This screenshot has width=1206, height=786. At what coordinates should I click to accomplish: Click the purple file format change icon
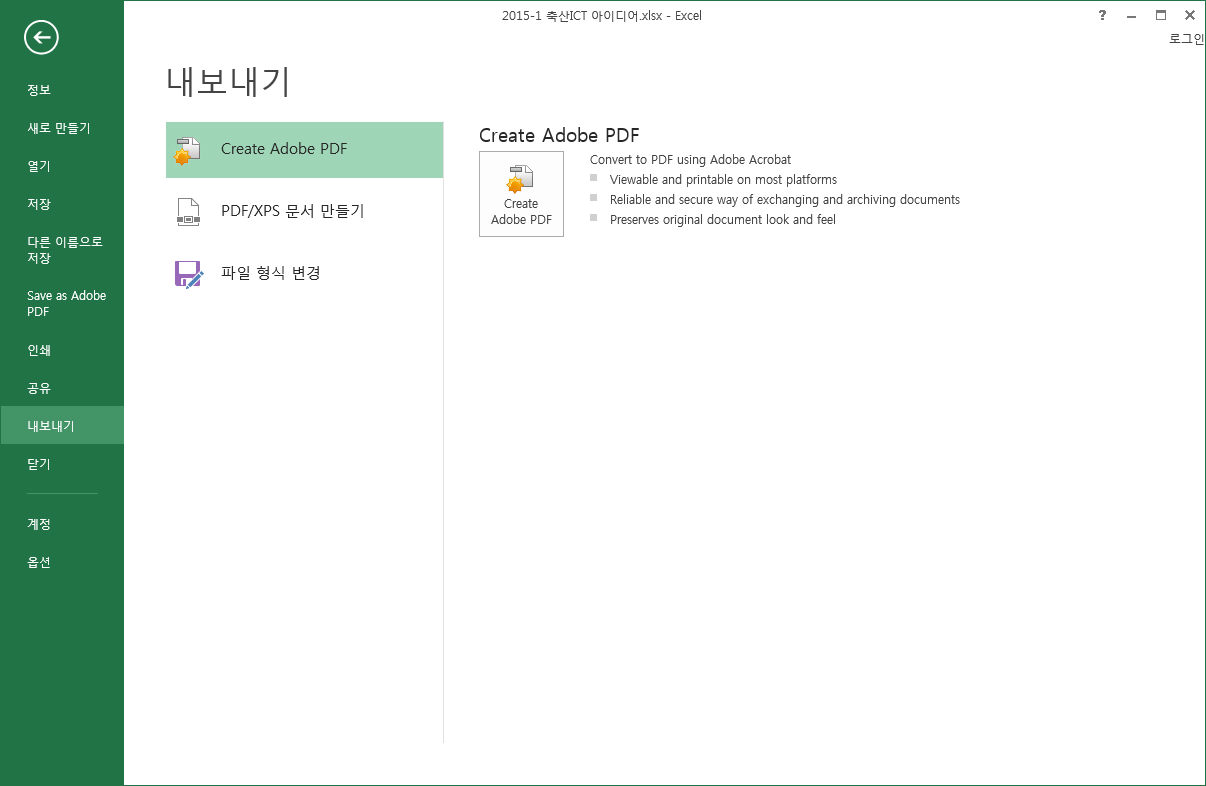click(x=188, y=273)
